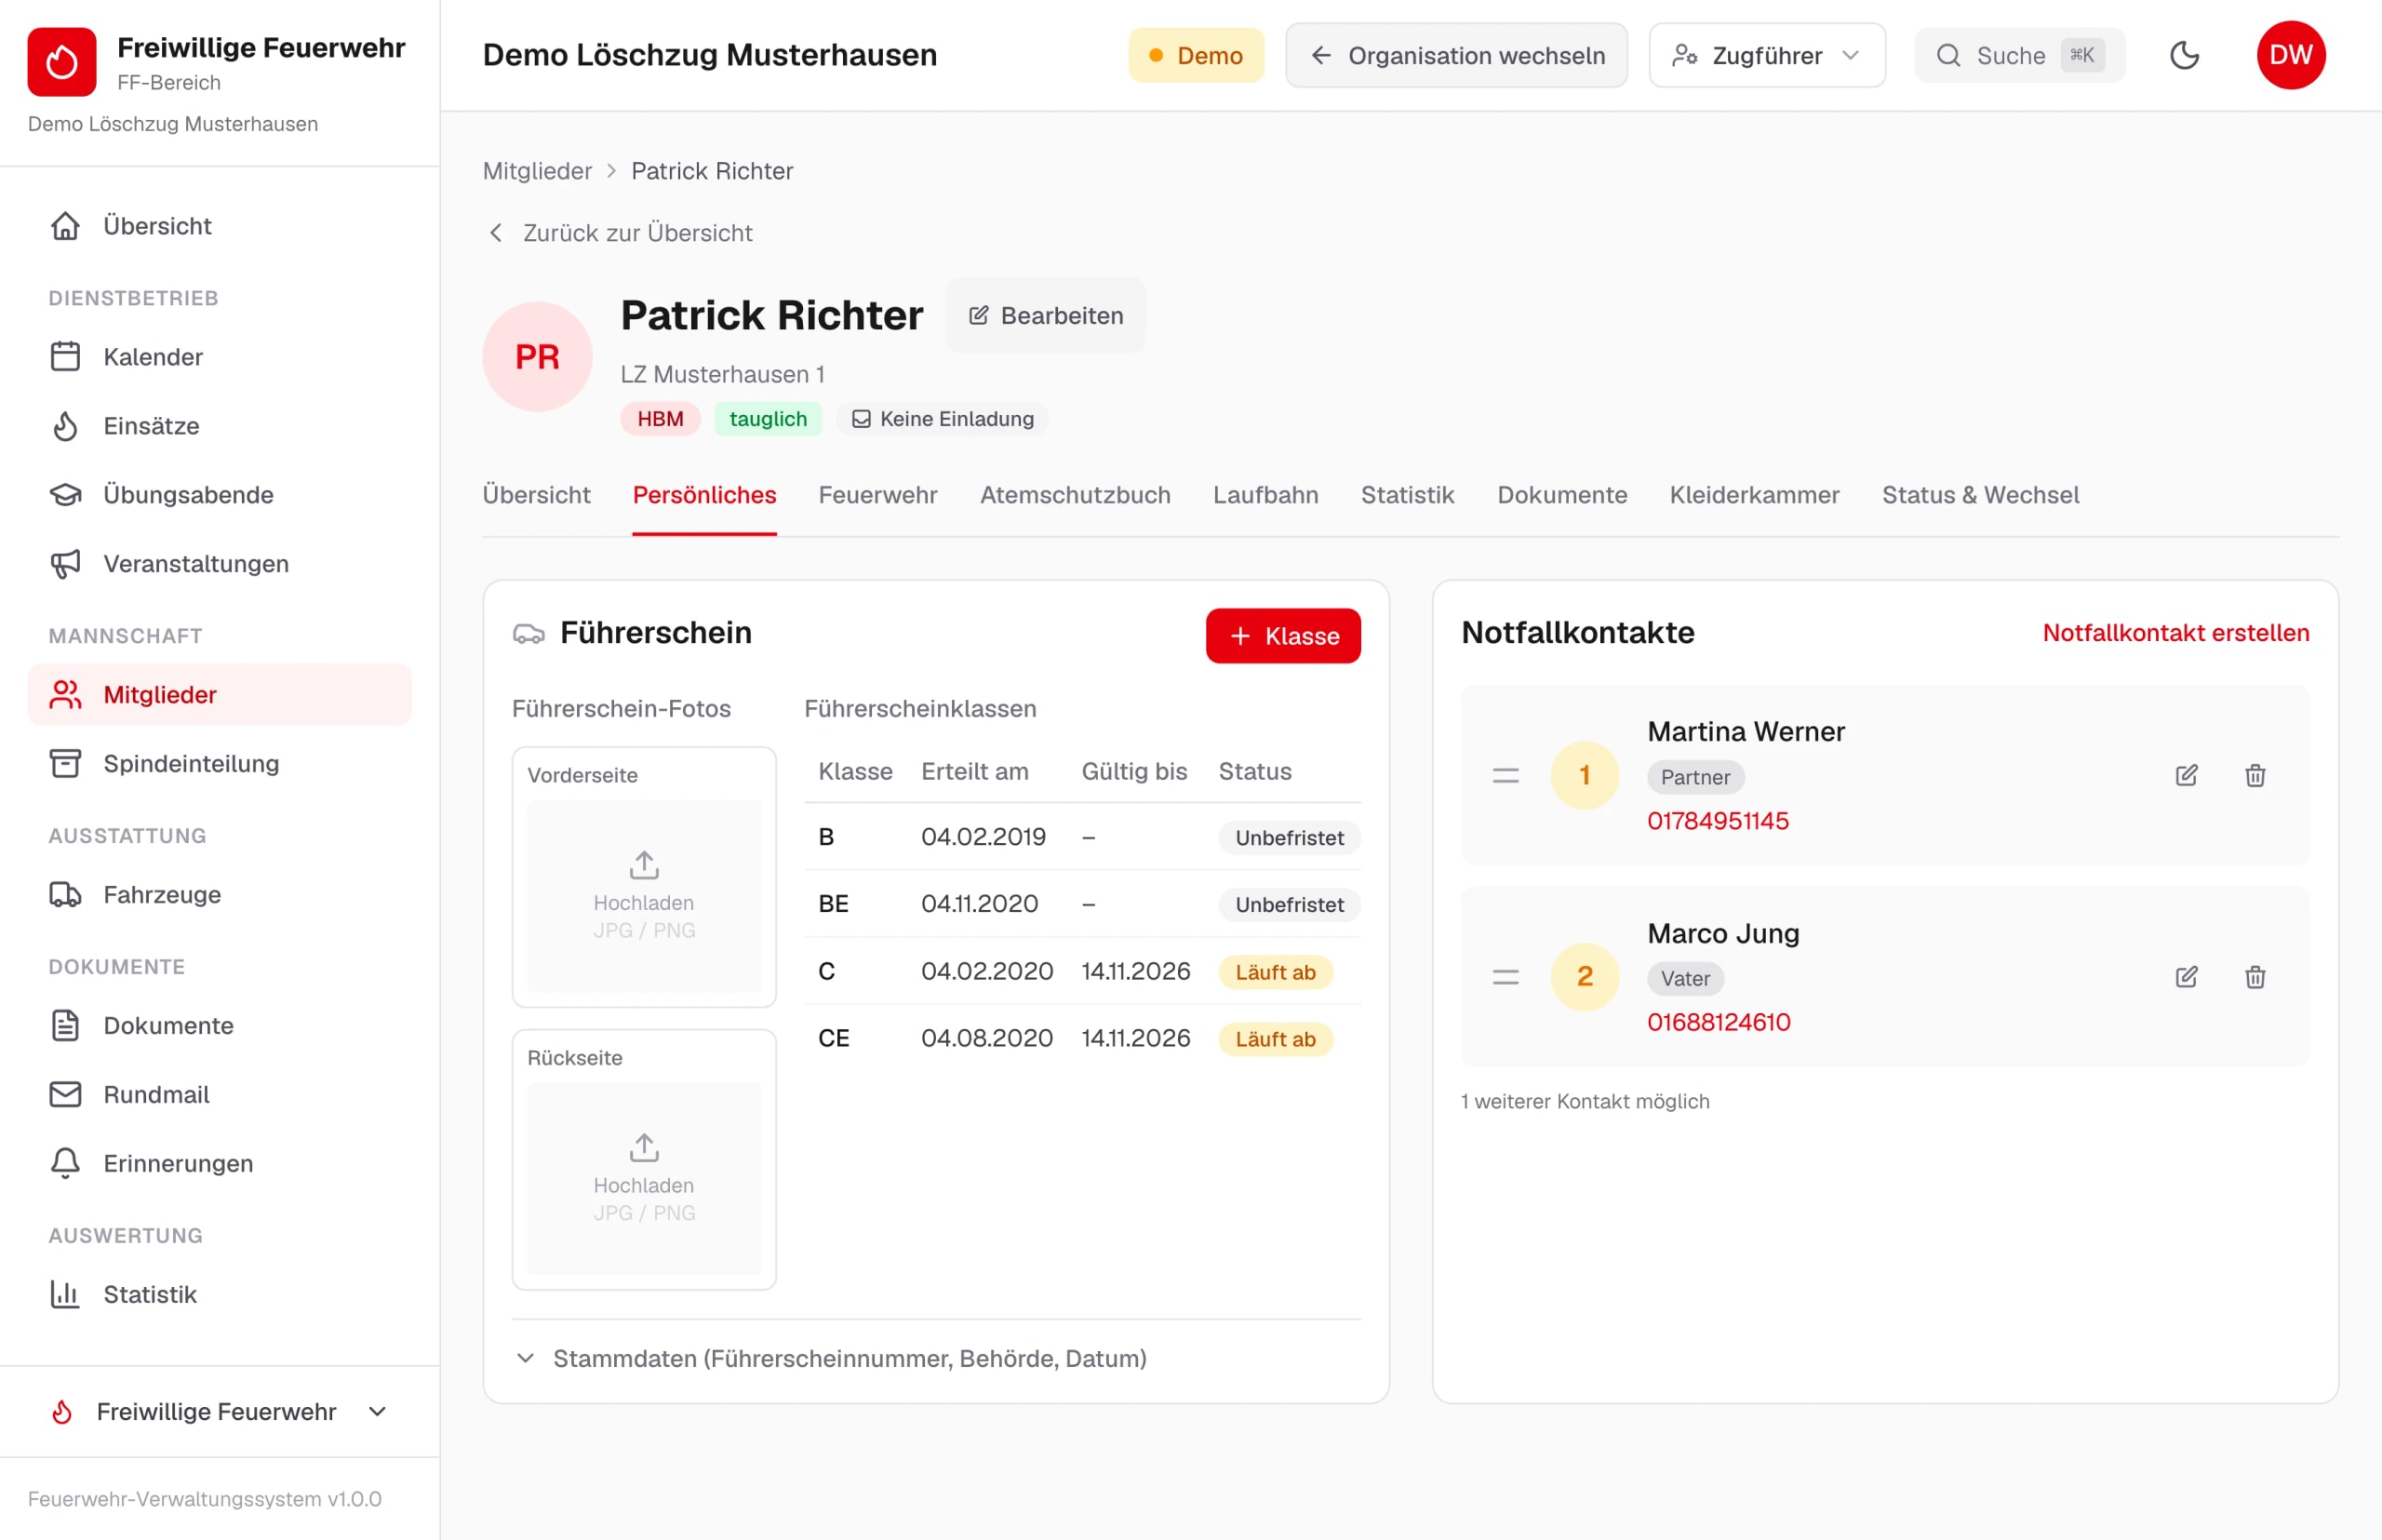Viewport: 2382px width, 1540px height.
Task: Click Bearbeiten next to Patrick Richter
Action: pyautogui.click(x=1045, y=316)
